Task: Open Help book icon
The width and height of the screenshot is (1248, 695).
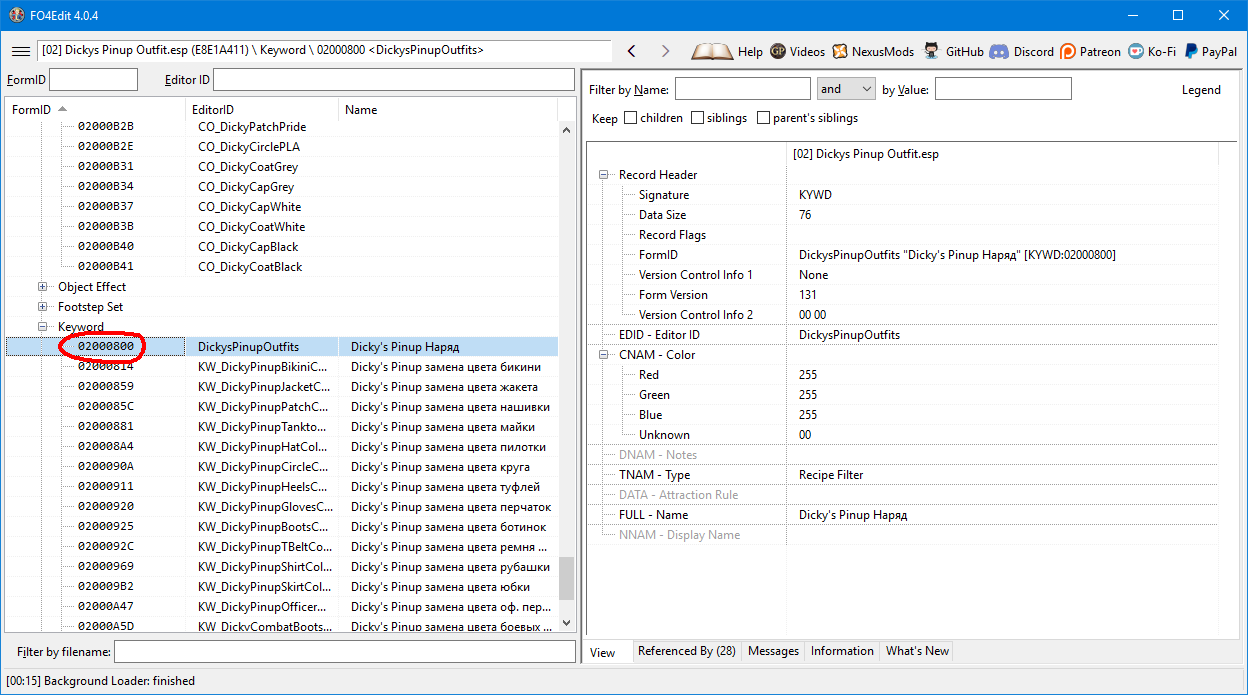Action: [713, 51]
